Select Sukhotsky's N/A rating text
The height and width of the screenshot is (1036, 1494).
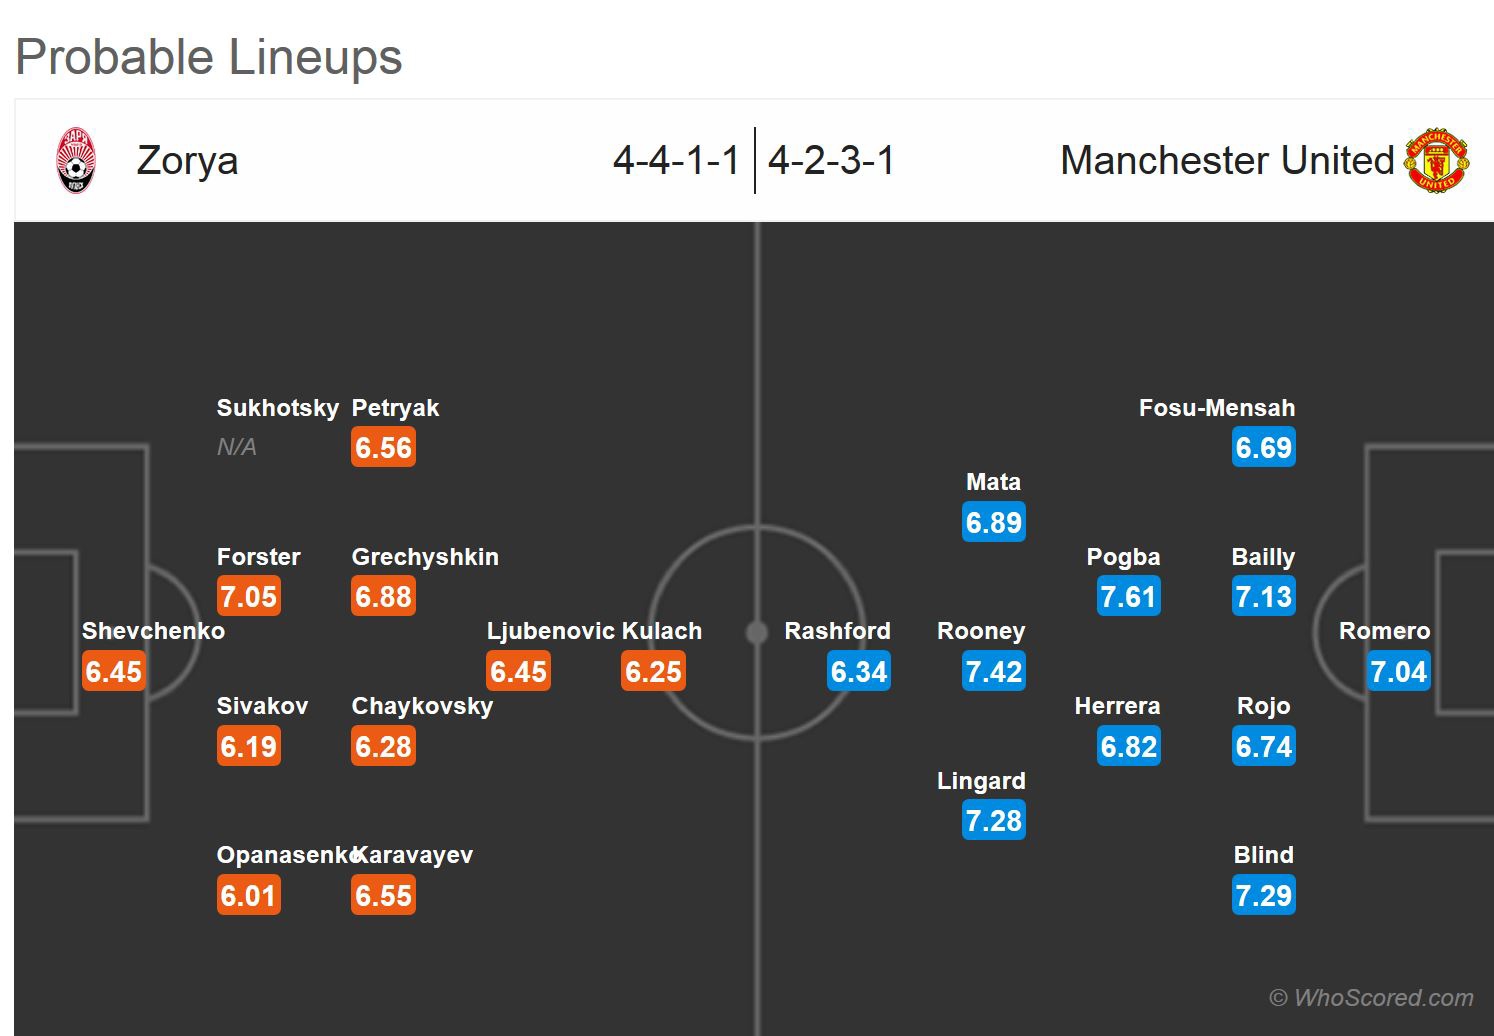click(237, 447)
